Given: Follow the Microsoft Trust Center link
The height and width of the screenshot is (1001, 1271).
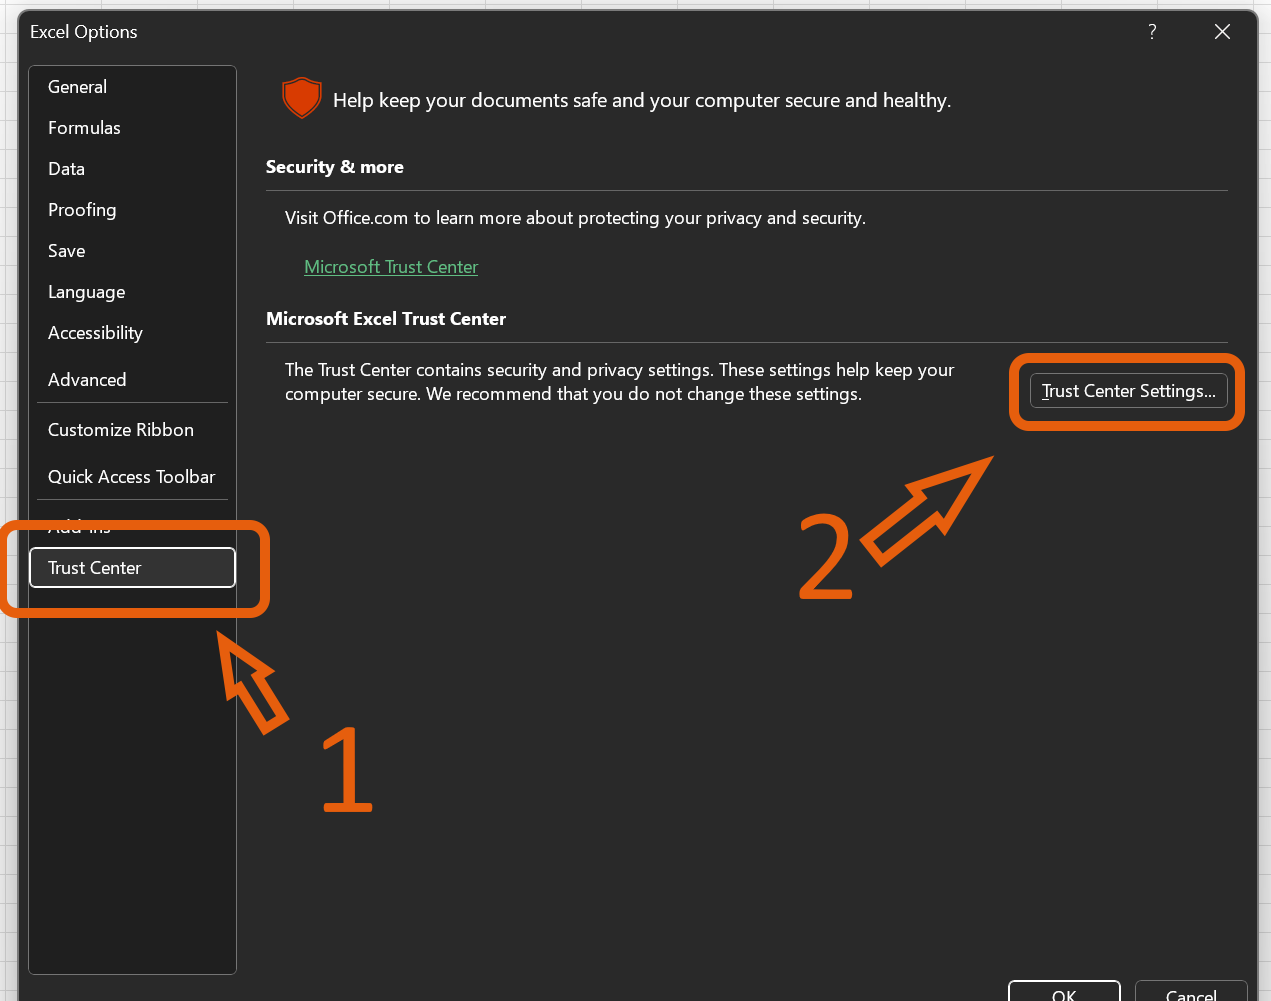Looking at the screenshot, I should point(391,267).
